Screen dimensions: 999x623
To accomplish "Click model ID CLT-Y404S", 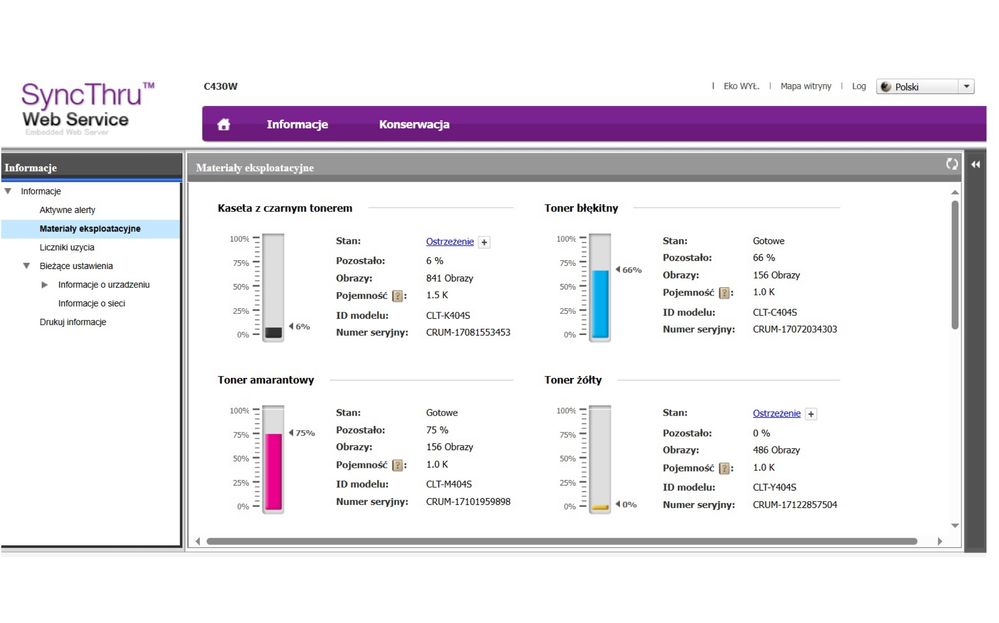I will tap(774, 487).
